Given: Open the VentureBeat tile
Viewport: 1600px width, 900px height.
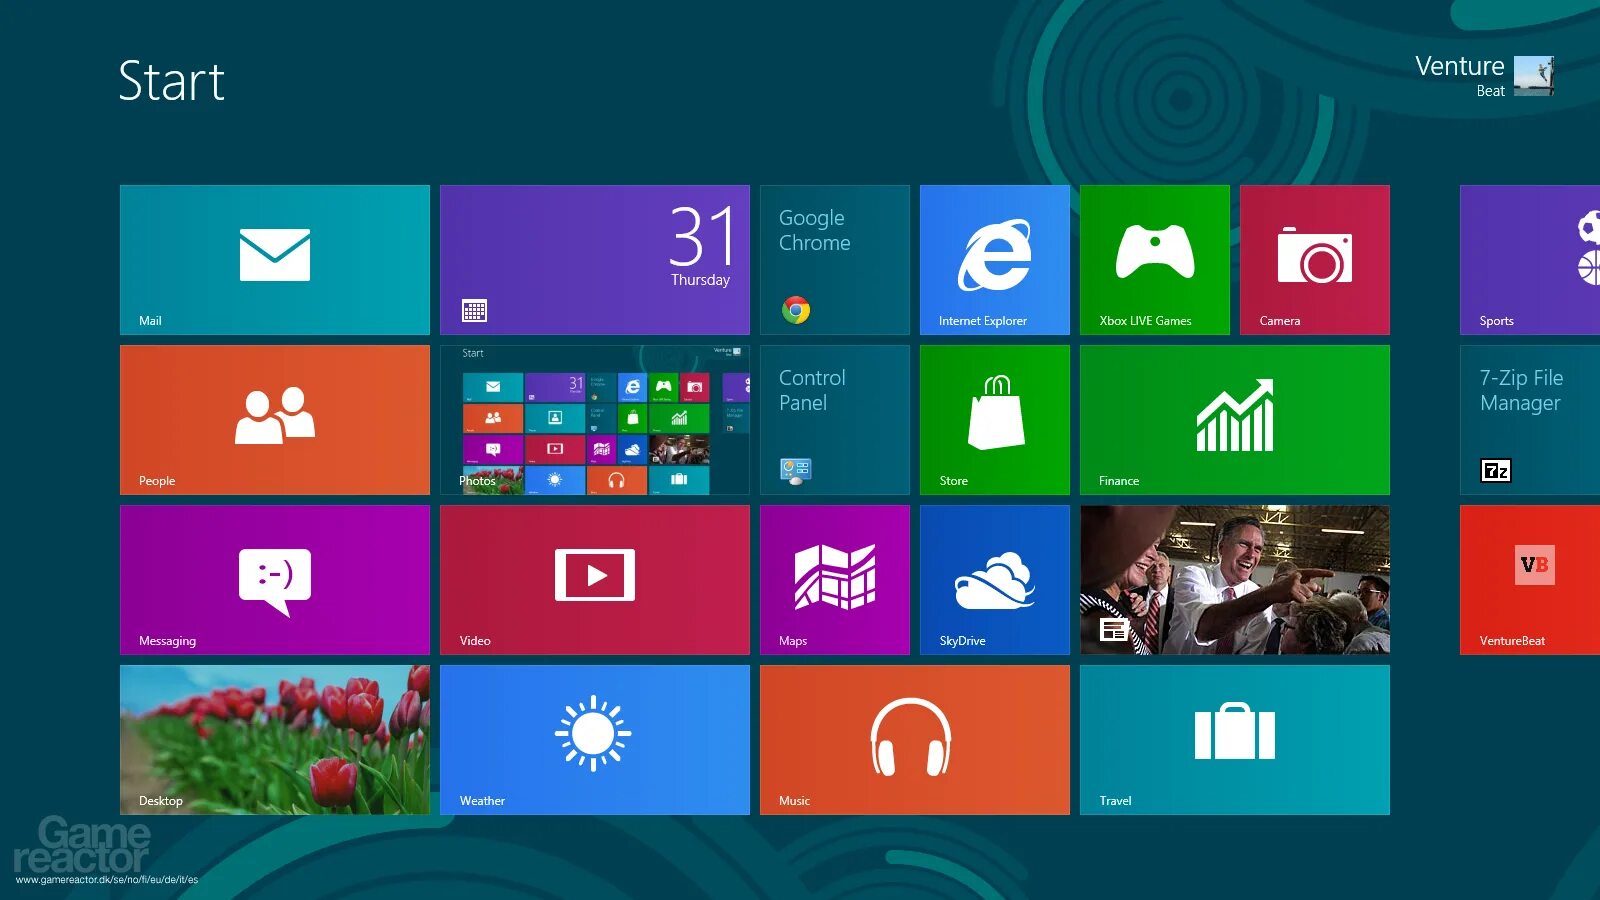Looking at the screenshot, I should coord(1530,580).
